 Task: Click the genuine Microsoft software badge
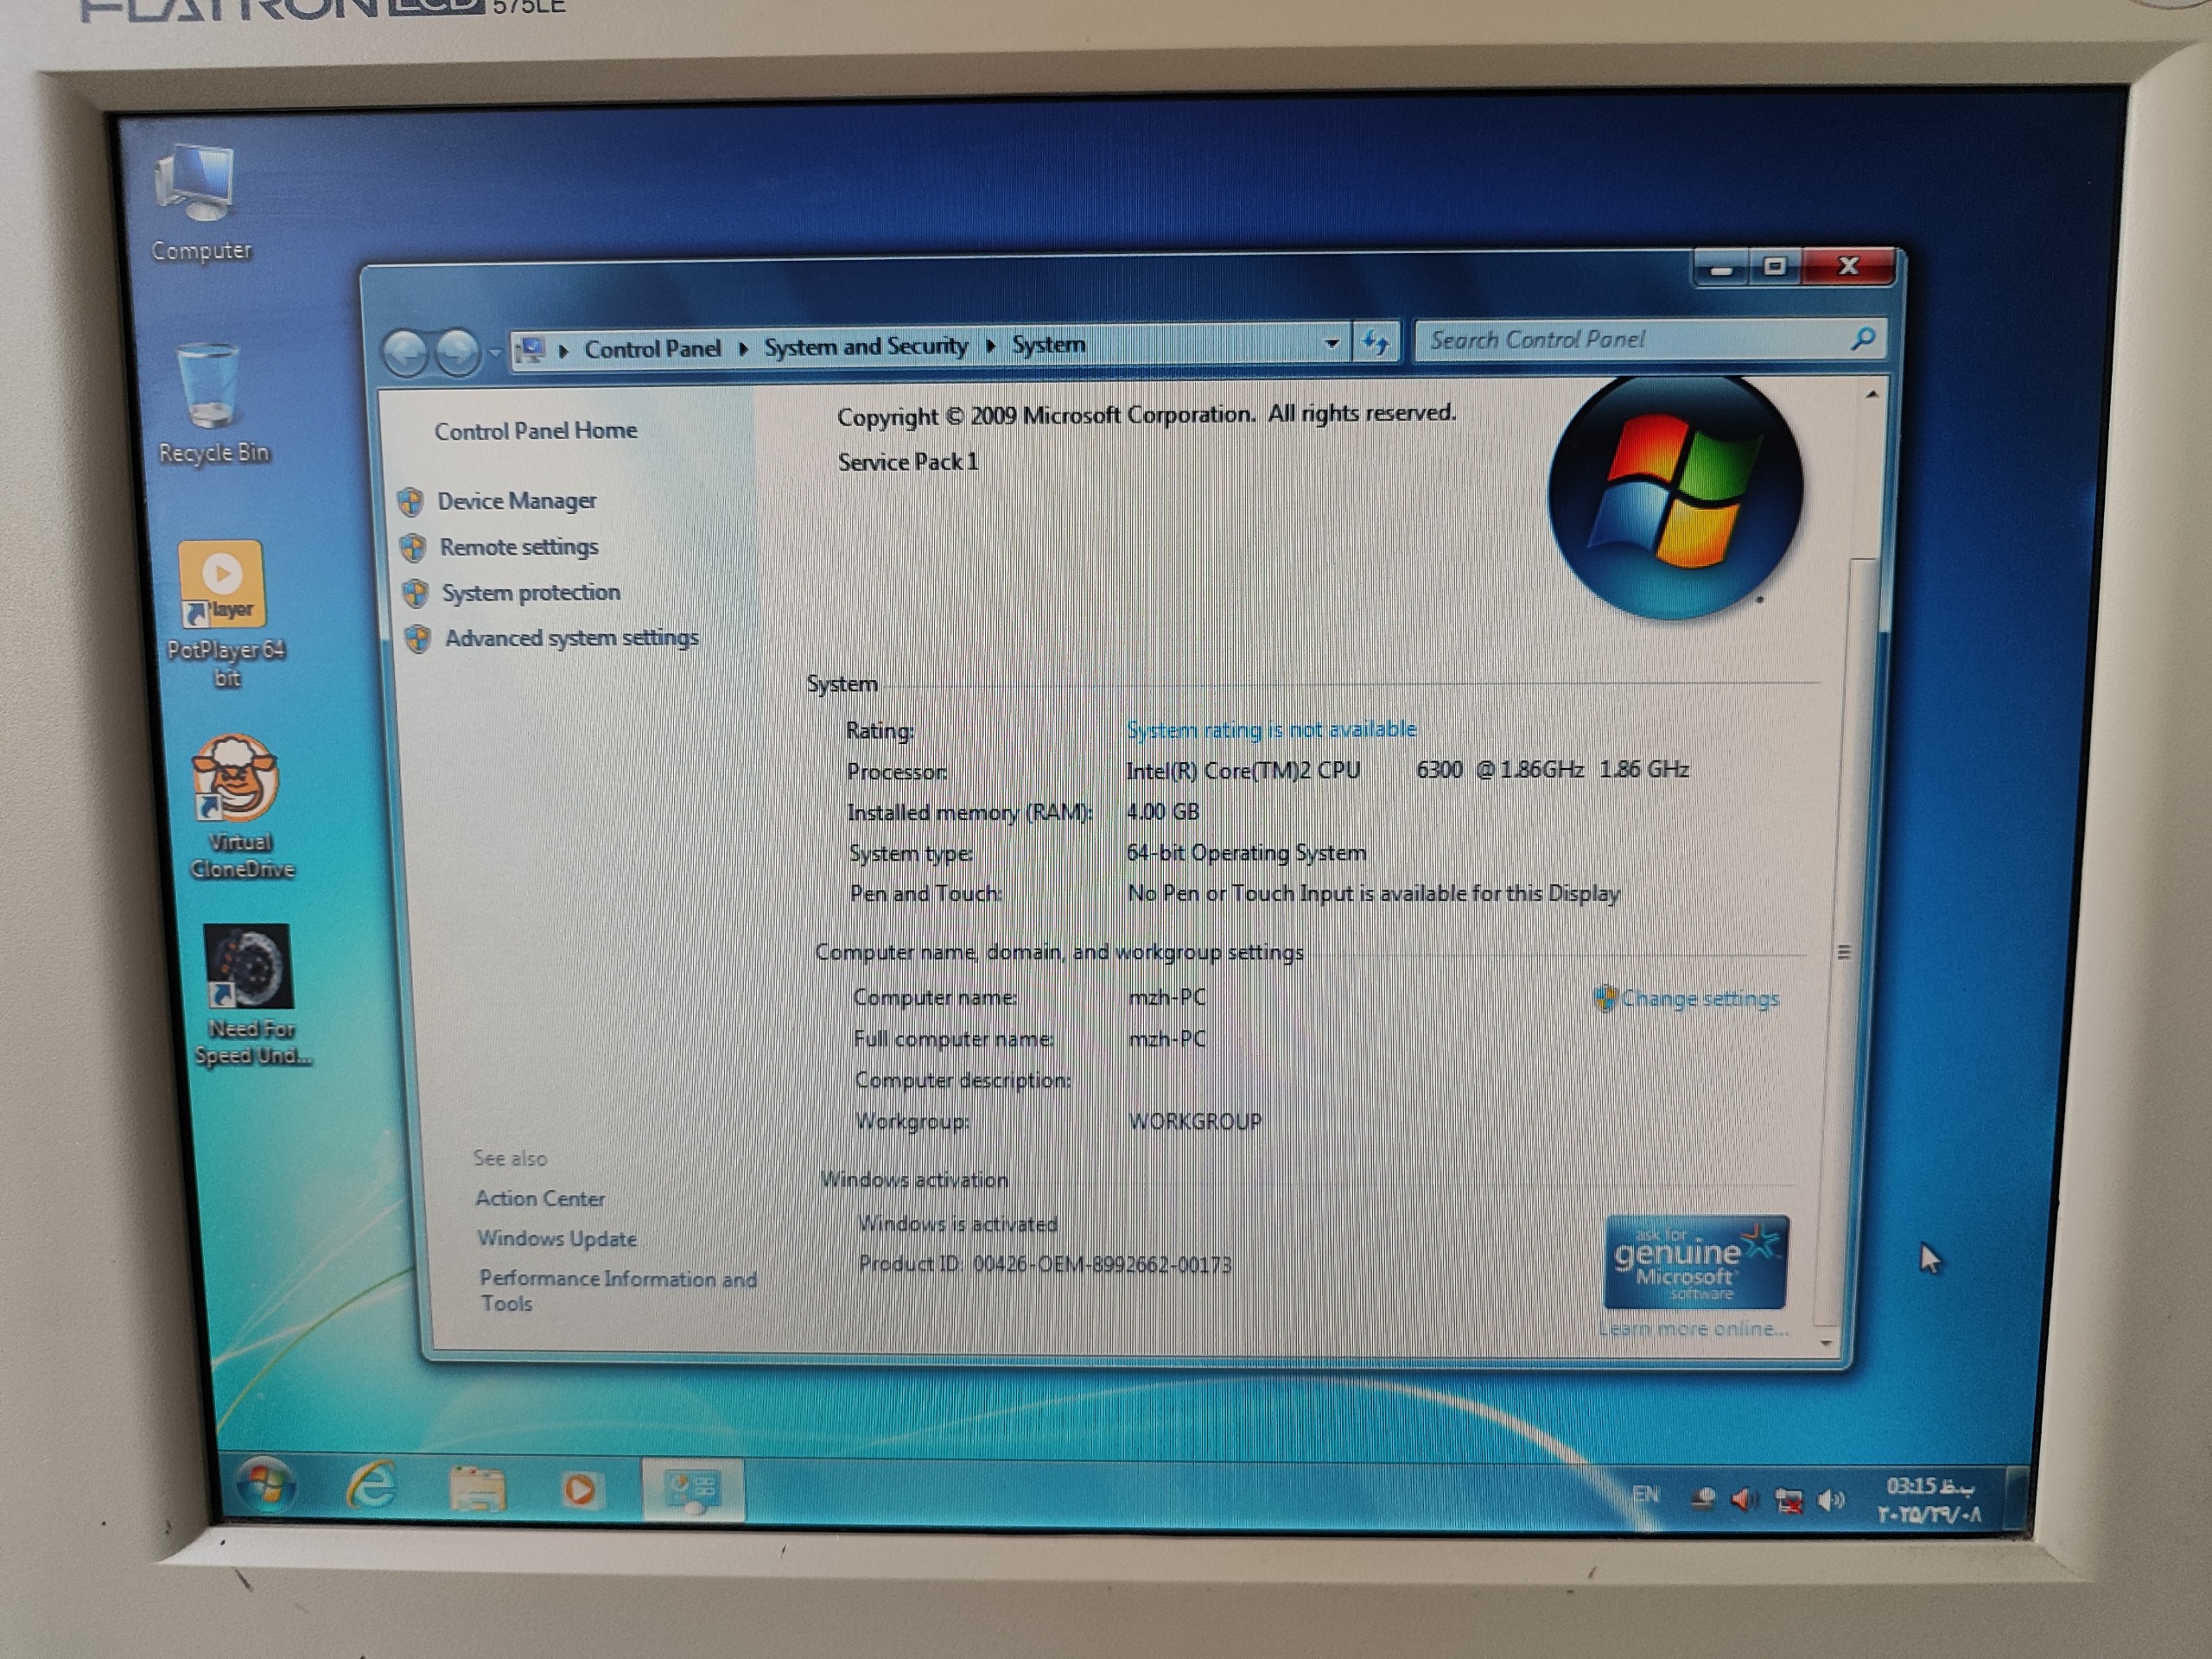tap(1695, 1263)
